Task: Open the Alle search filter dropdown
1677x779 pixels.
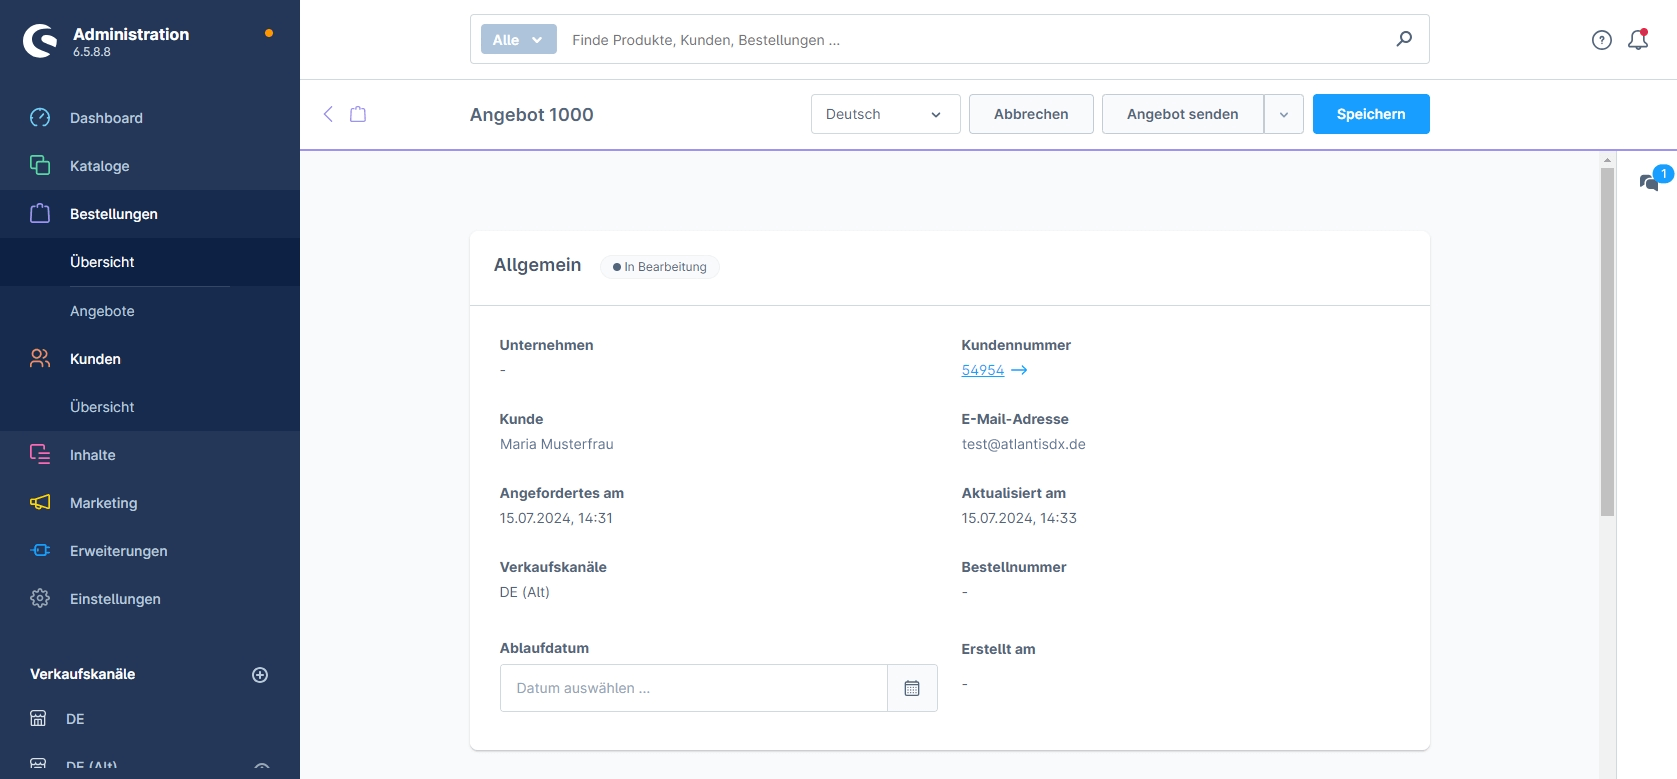Action: coord(518,40)
